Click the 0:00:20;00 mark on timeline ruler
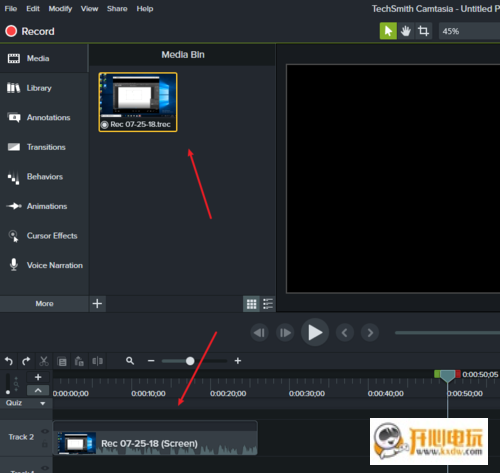The width and height of the screenshot is (500, 473). [228, 393]
